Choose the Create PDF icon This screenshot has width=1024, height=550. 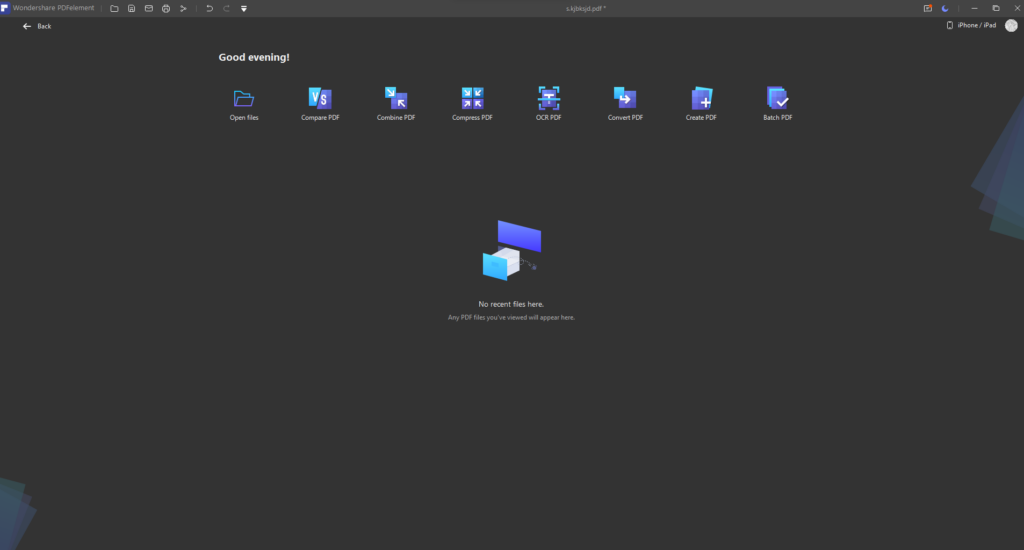pos(701,99)
